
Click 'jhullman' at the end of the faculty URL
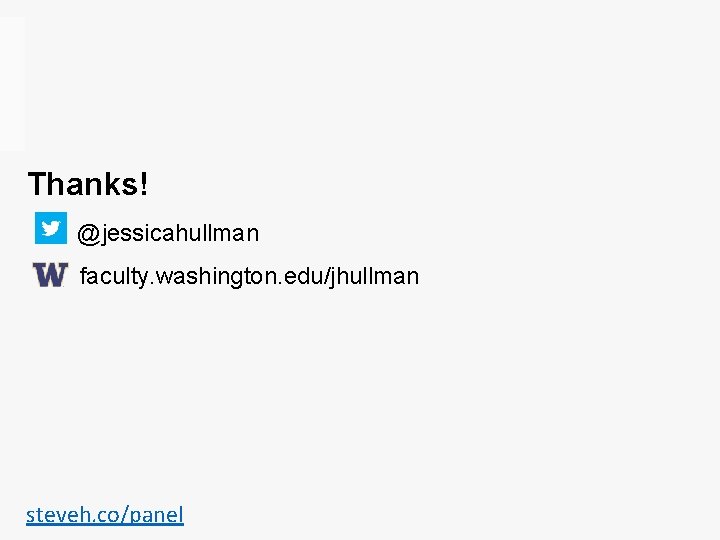tap(374, 277)
